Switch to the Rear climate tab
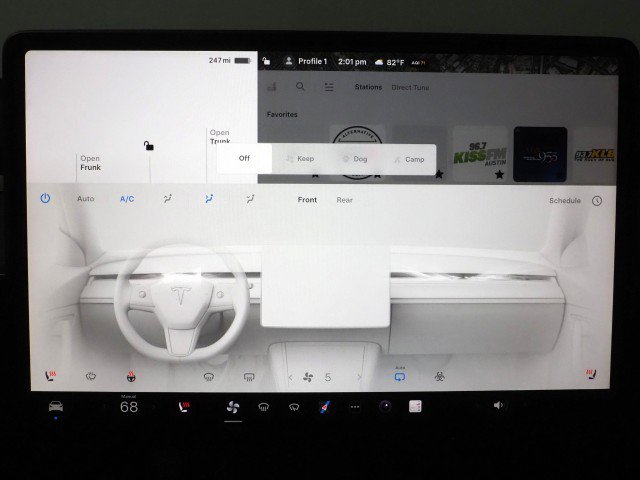640x480 pixels. pyautogui.click(x=344, y=200)
